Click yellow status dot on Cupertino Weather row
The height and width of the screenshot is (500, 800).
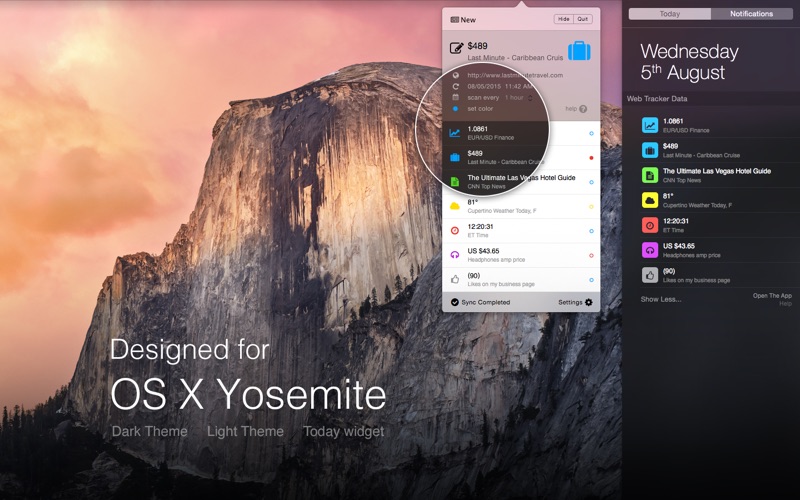coord(591,207)
